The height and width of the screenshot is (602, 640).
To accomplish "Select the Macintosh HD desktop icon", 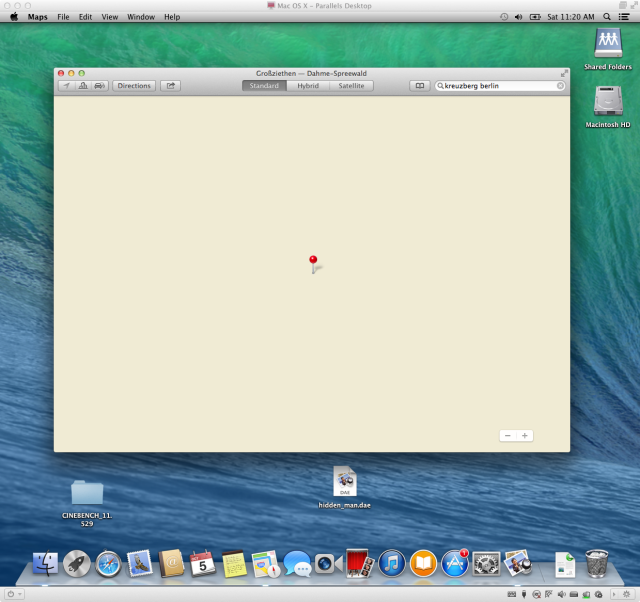I will click(608, 107).
